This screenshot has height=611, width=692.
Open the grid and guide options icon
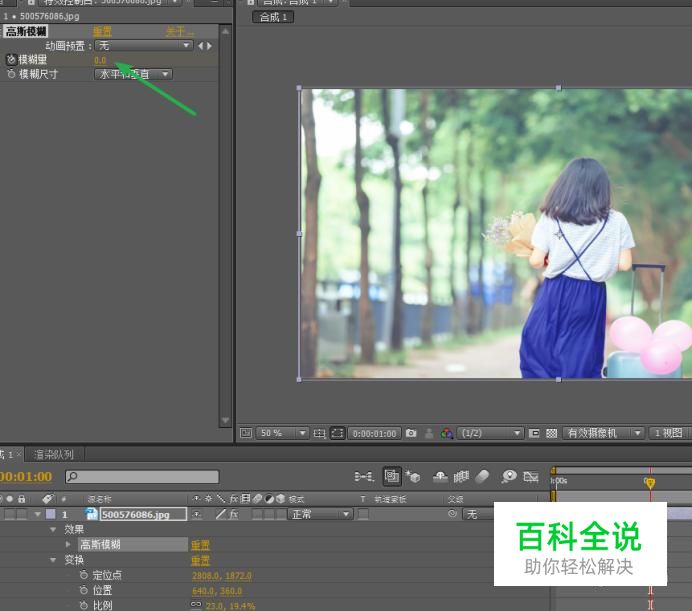pos(319,434)
